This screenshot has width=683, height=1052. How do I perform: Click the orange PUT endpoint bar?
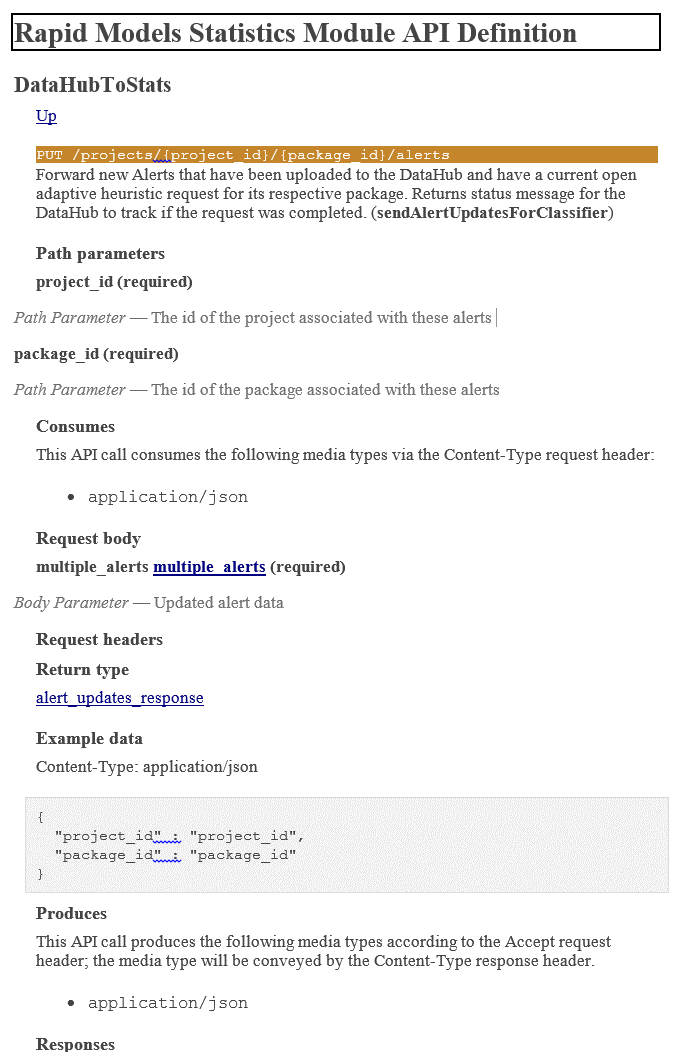[346, 155]
